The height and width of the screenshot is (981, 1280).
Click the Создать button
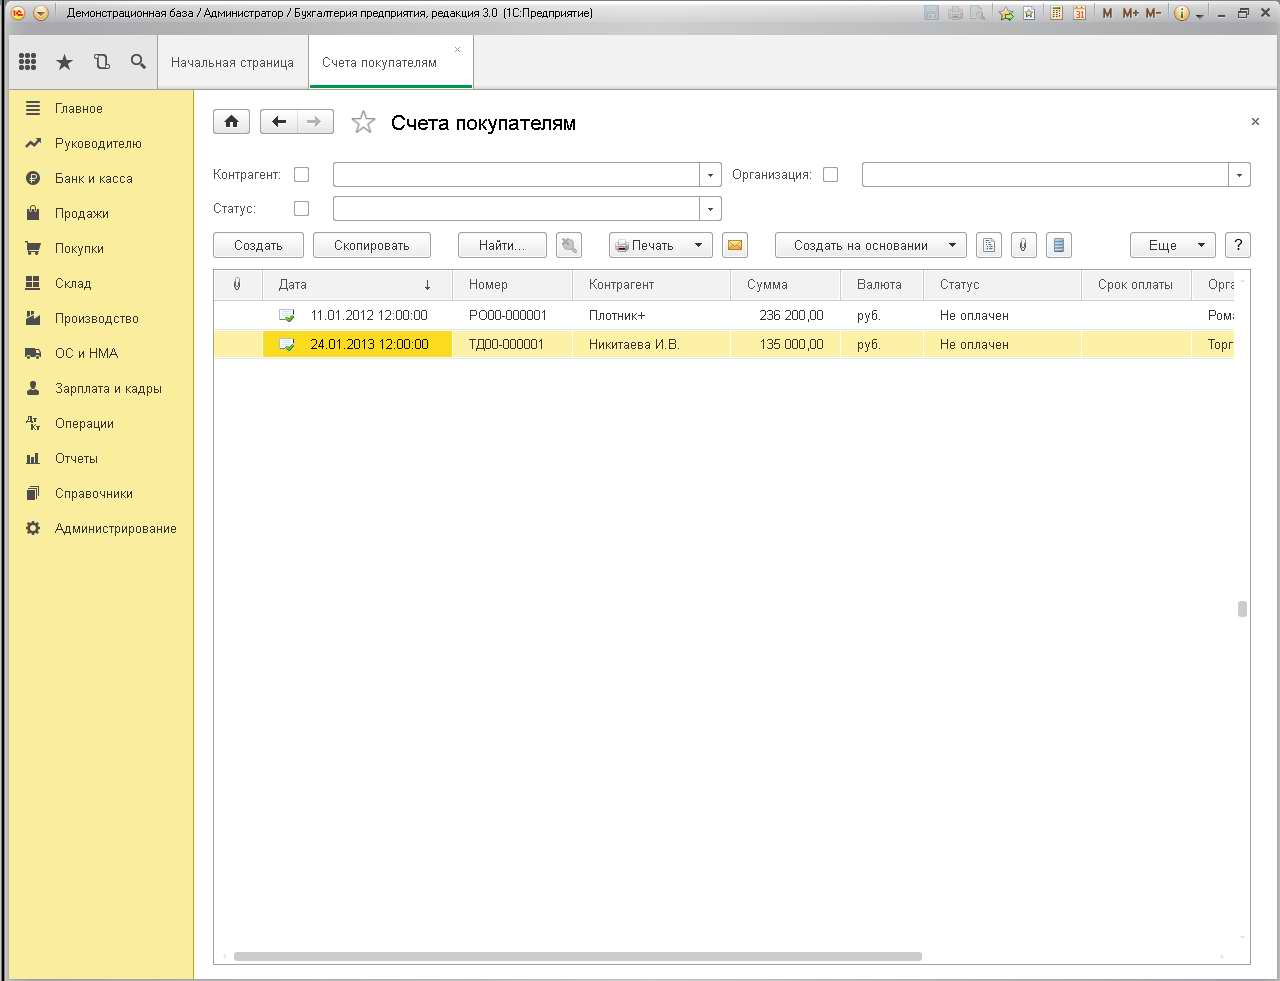[258, 245]
